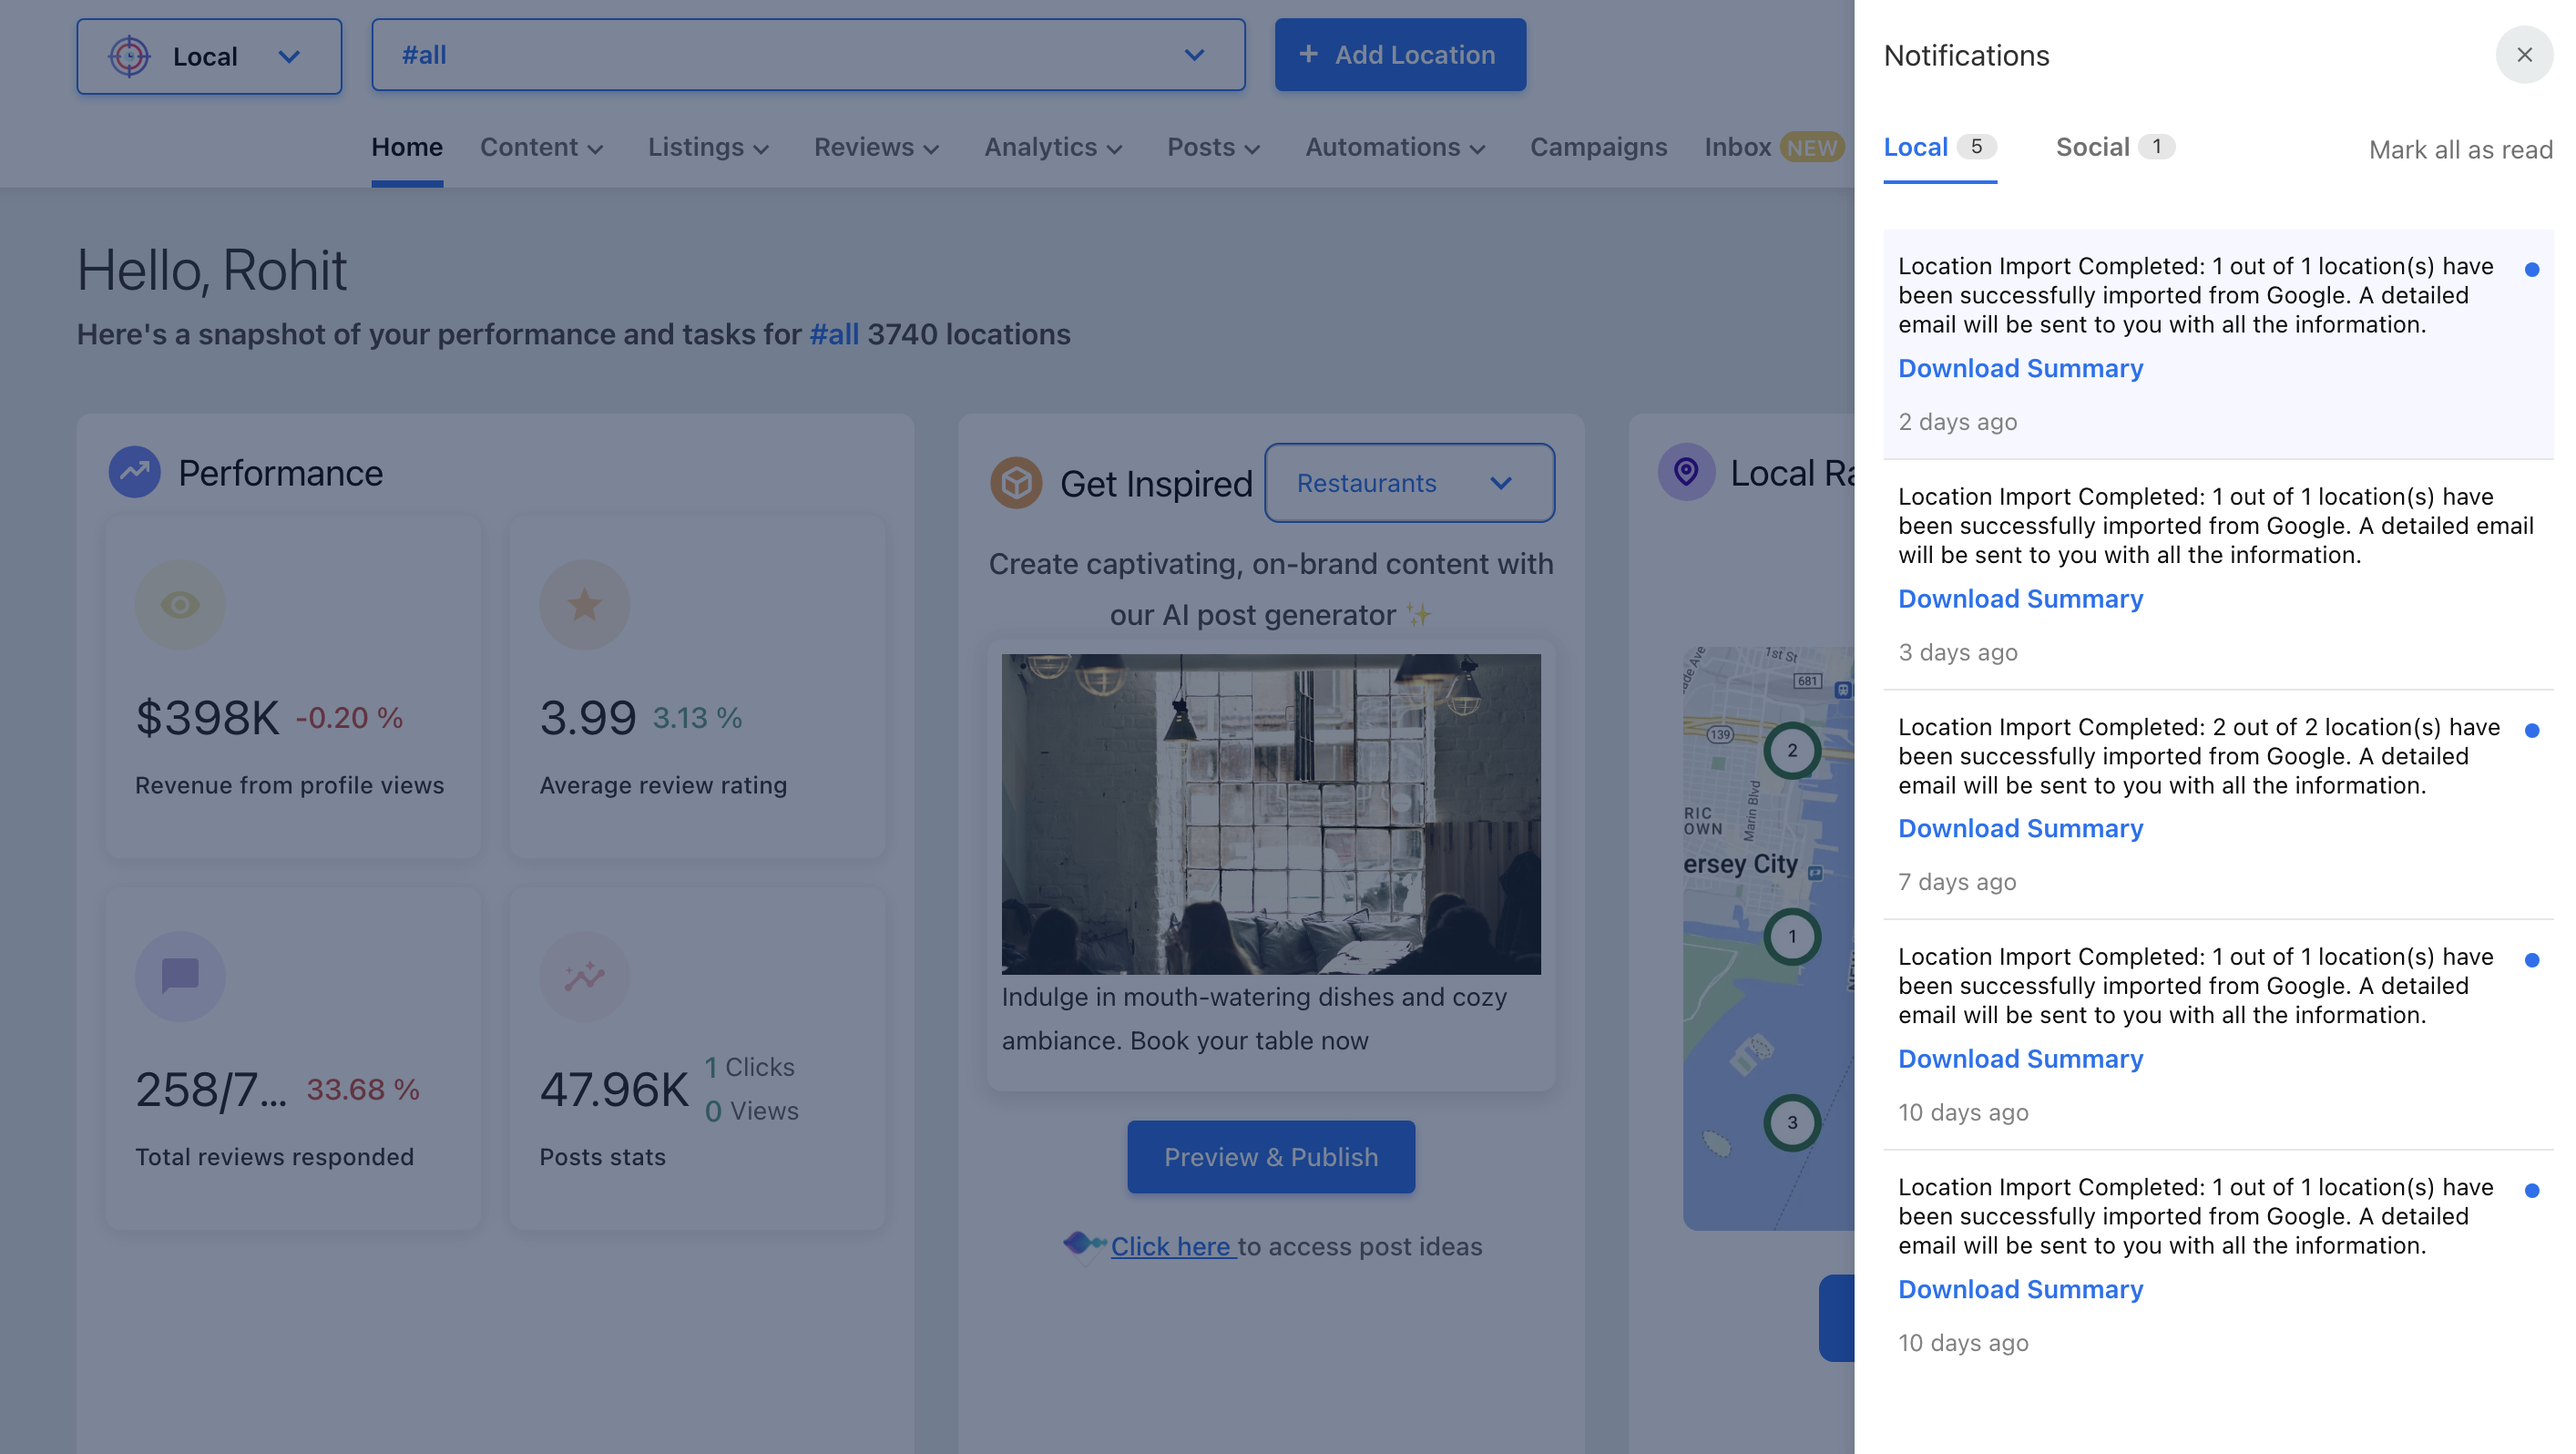Go to the Home tab

(407, 147)
